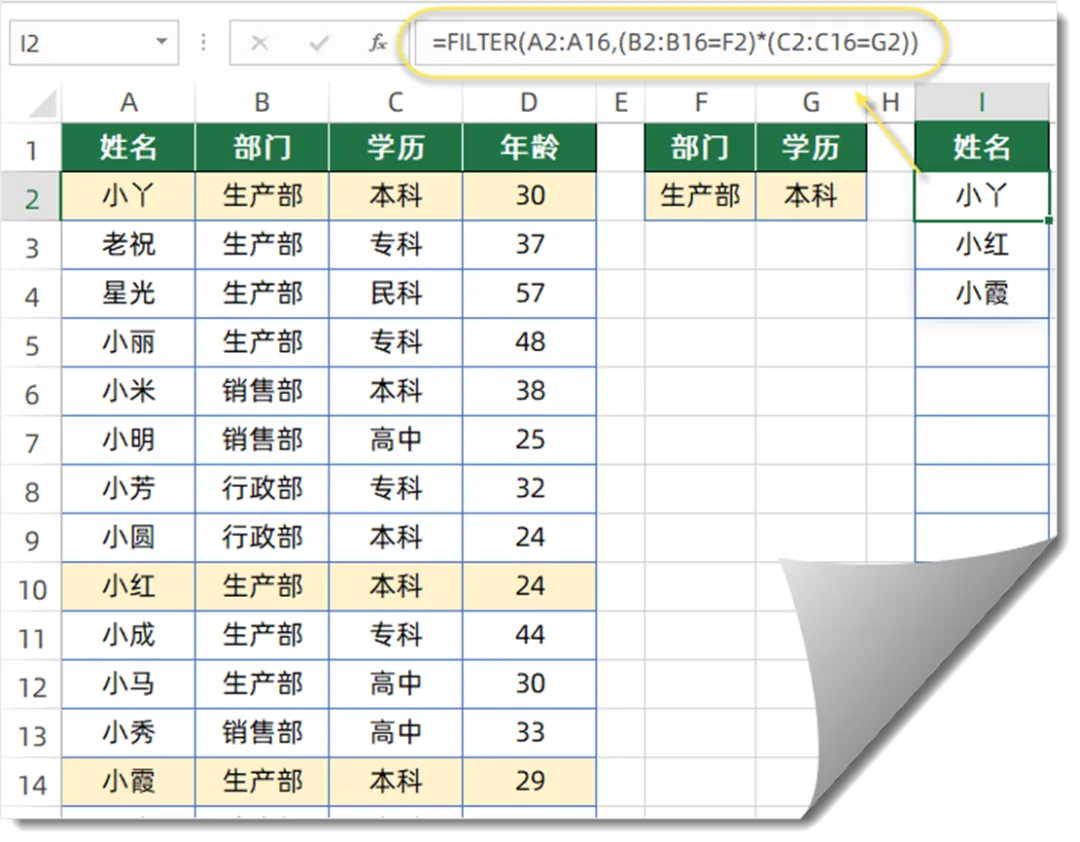Select column G header
1080x842 pixels.
tap(811, 103)
